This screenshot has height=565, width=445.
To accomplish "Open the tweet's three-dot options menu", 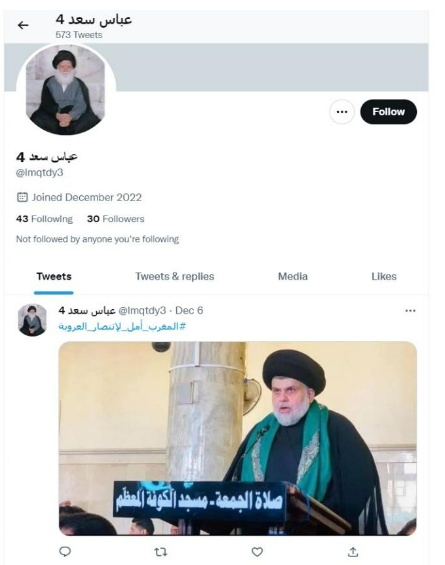I will click(x=410, y=311).
